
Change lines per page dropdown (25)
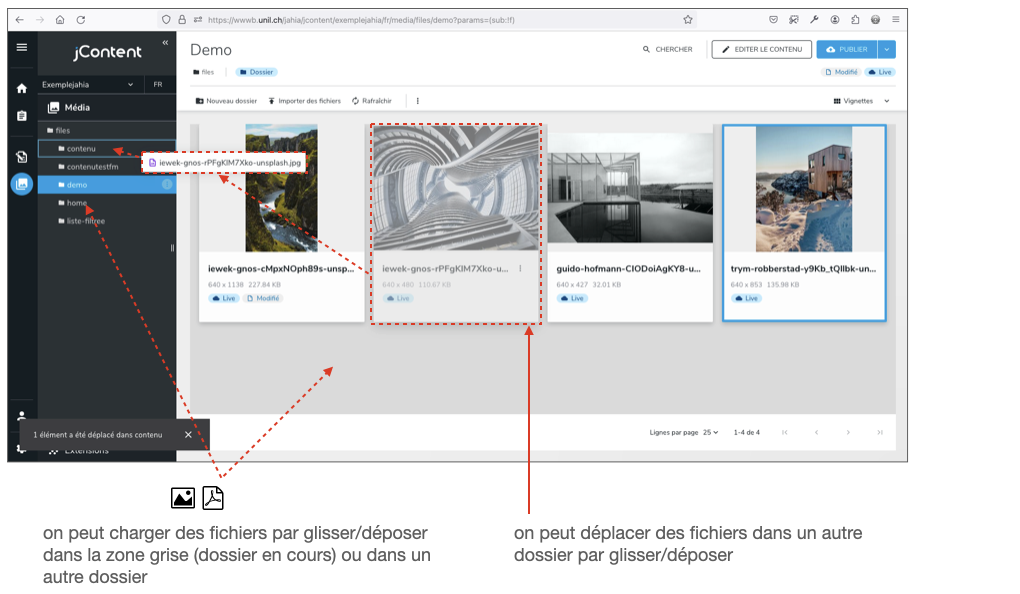point(710,432)
